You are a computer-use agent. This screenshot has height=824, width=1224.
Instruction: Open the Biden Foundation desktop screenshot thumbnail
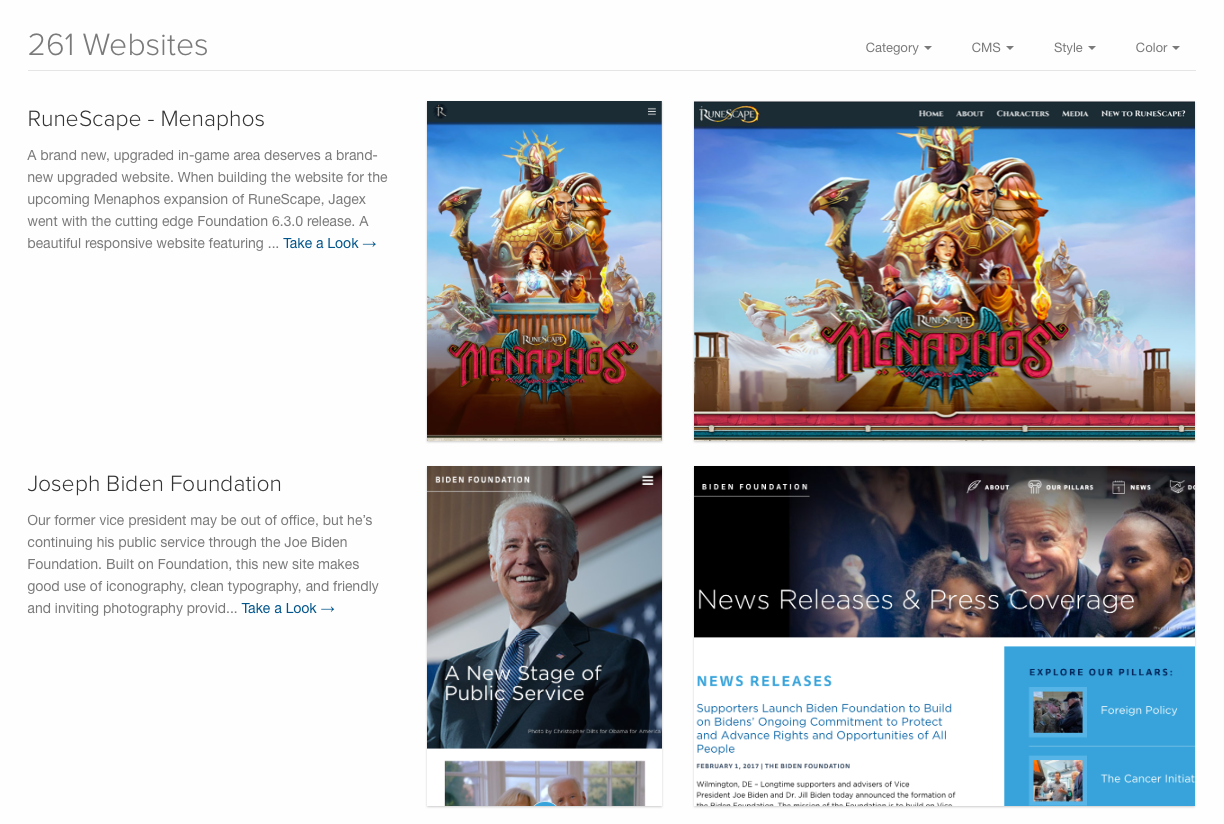(944, 636)
